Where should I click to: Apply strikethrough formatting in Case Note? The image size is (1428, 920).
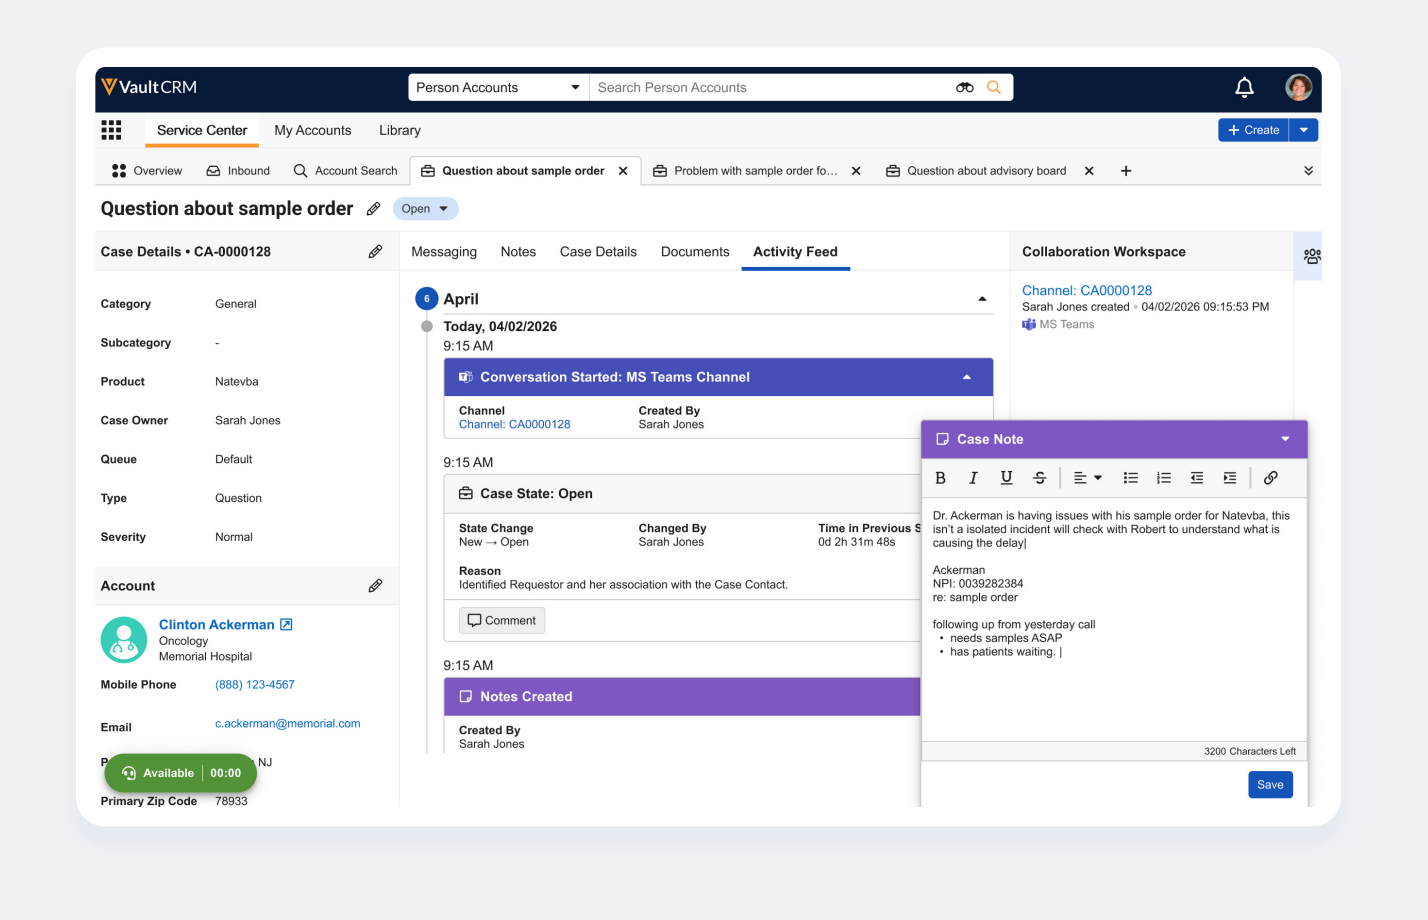(1039, 478)
